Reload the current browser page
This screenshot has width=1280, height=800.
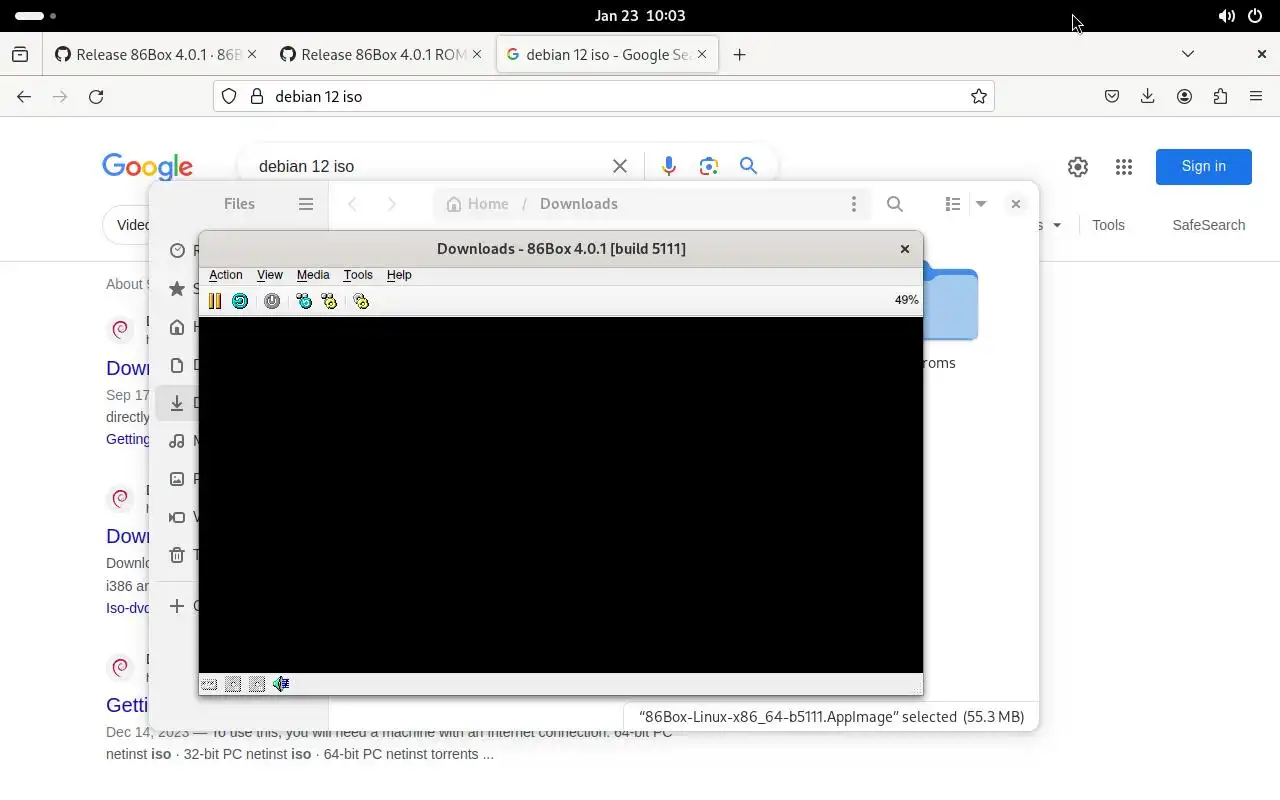point(96,97)
